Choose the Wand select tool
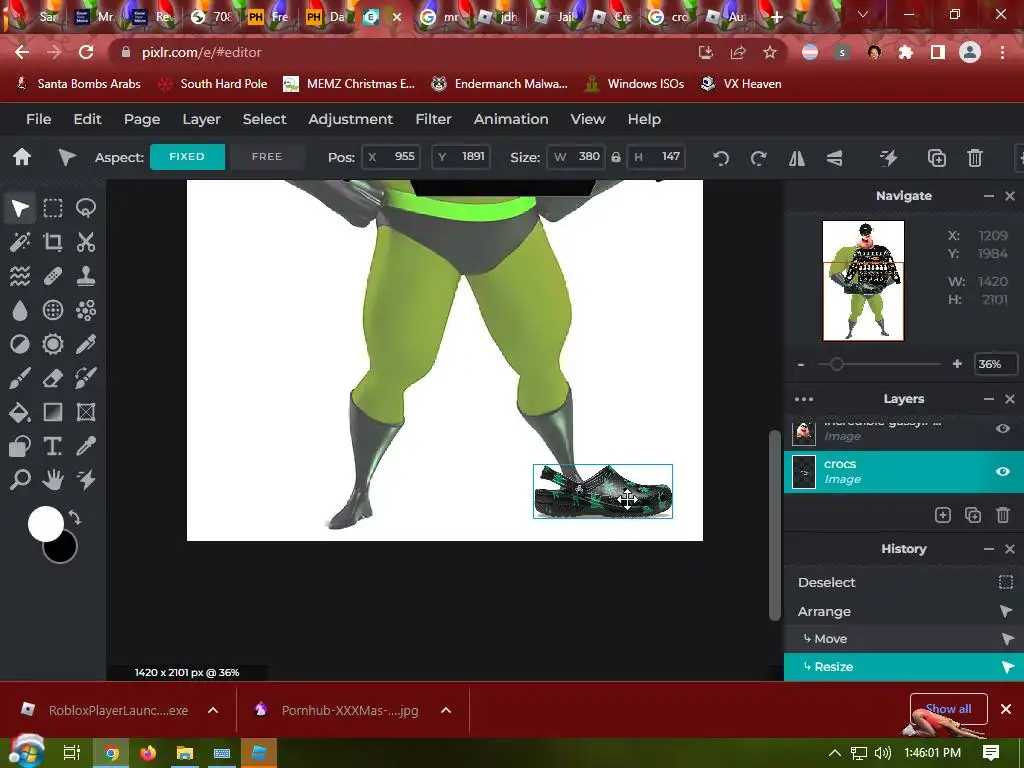The height and width of the screenshot is (768, 1024). pyautogui.click(x=20, y=242)
